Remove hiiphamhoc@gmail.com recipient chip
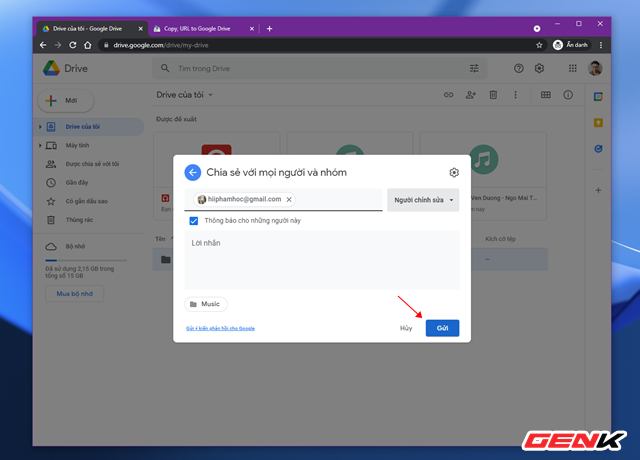 (289, 200)
